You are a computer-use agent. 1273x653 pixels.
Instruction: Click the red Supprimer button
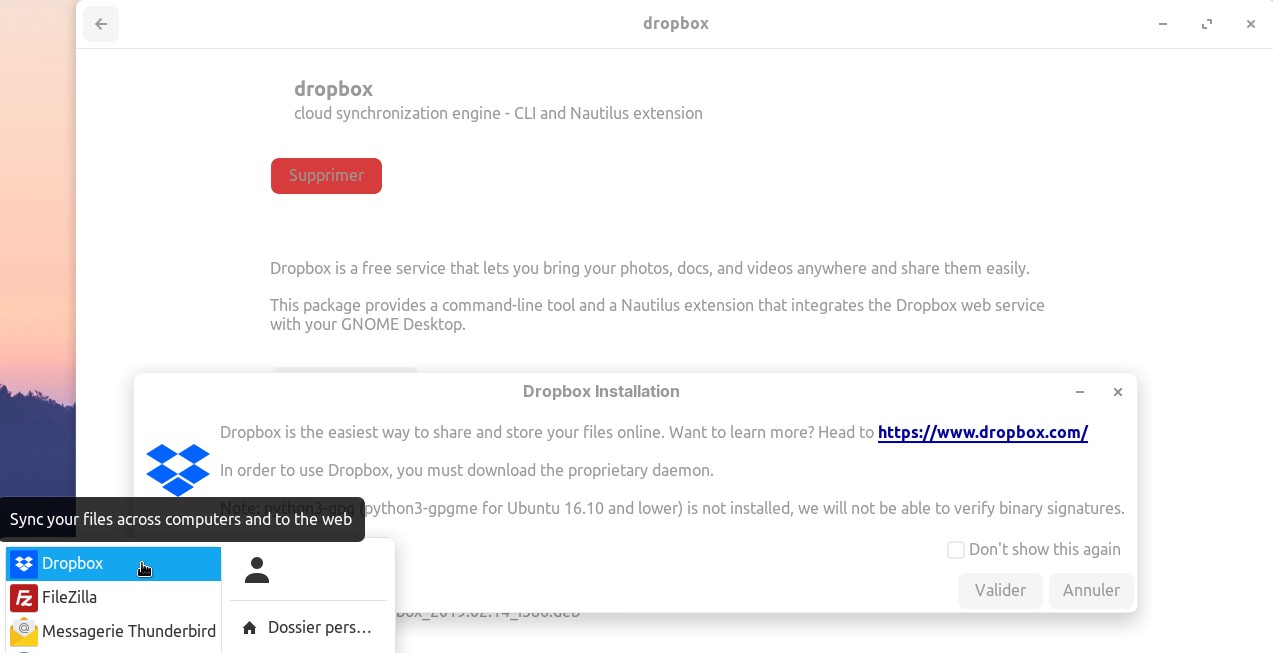[x=326, y=176]
